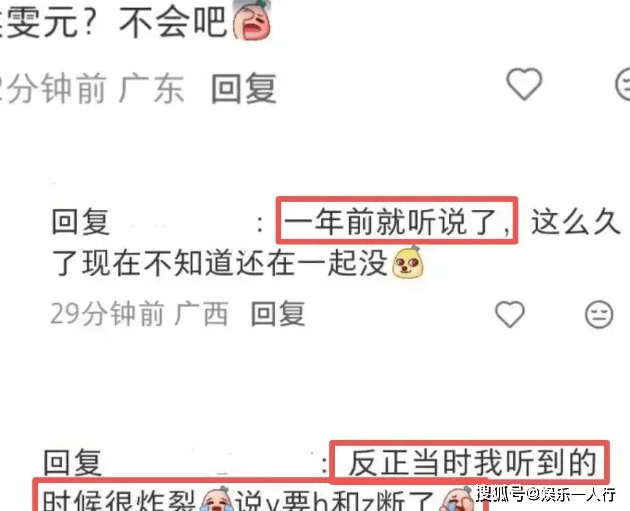Tap crying emoji after 不会吧
Image resolution: width=630 pixels, height=511 pixels.
[x=252, y=20]
